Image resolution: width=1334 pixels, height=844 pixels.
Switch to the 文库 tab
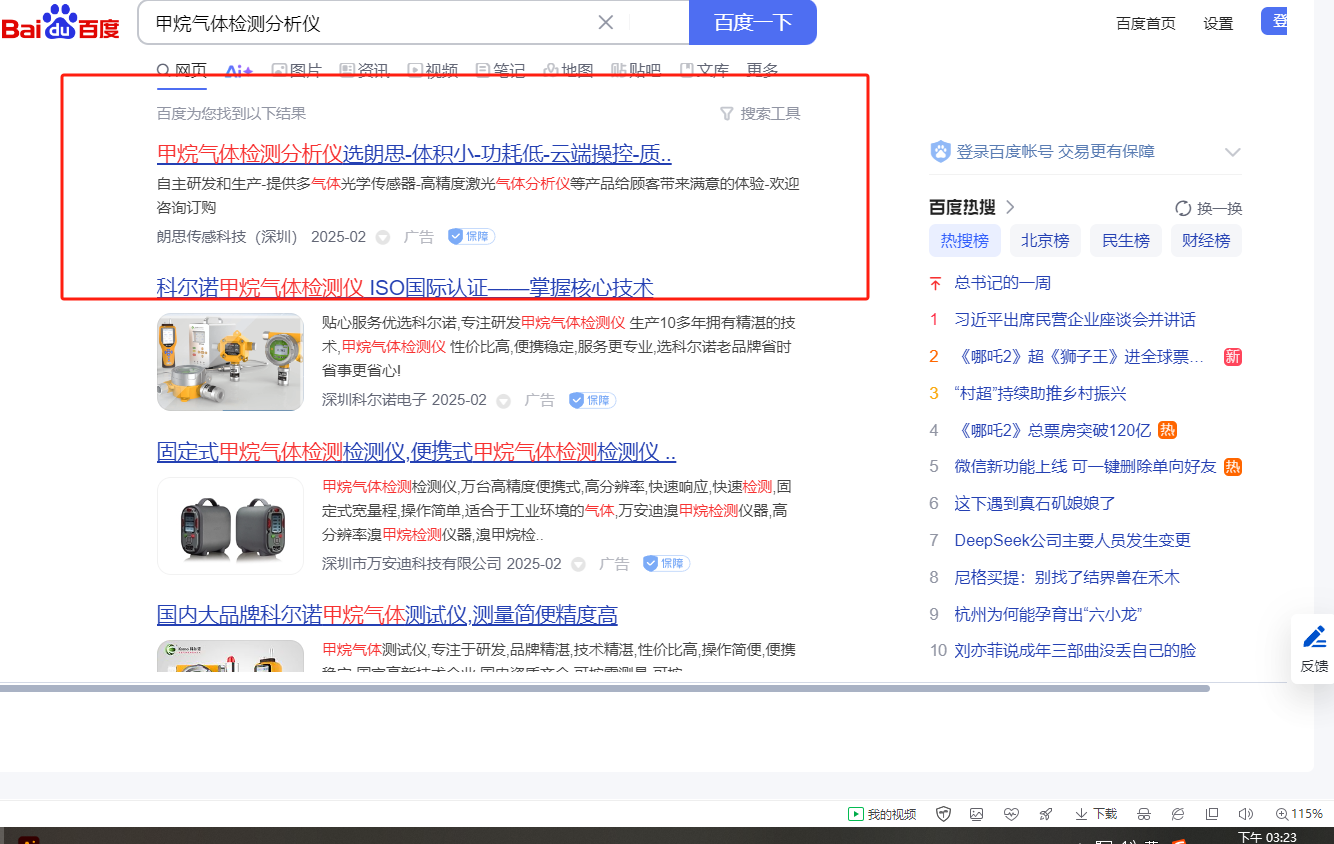click(x=704, y=70)
